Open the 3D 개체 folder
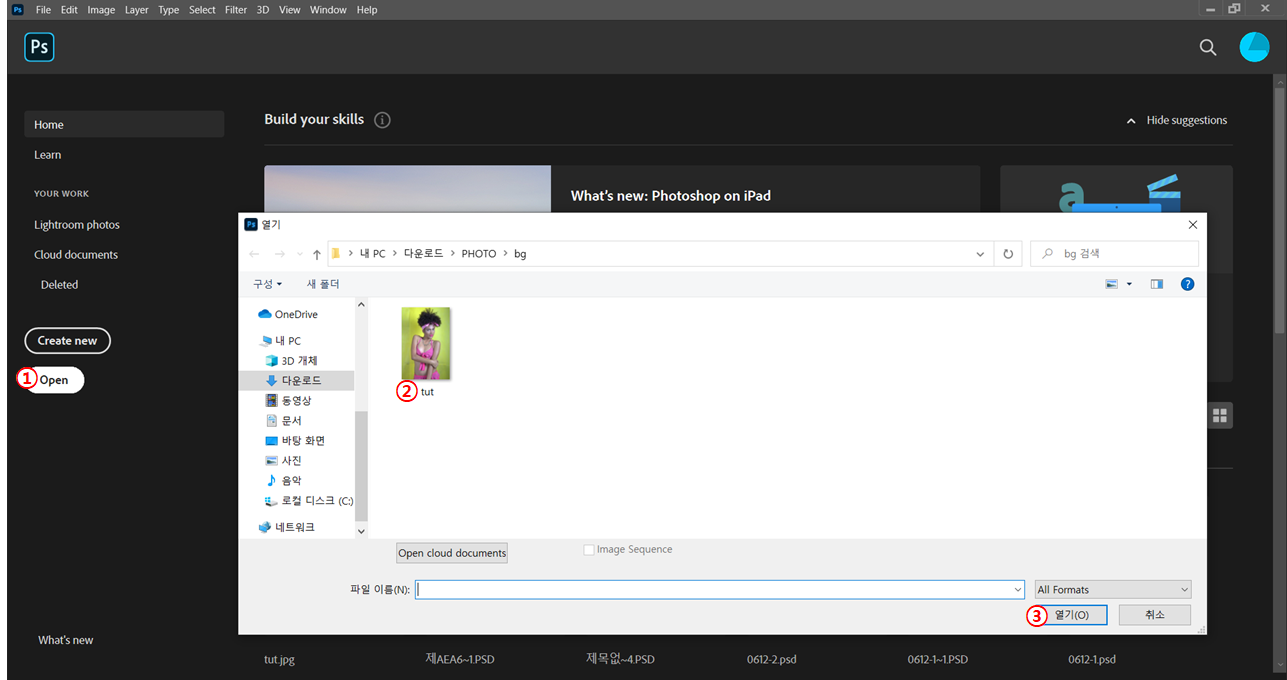This screenshot has height=680, width=1287. 291,360
